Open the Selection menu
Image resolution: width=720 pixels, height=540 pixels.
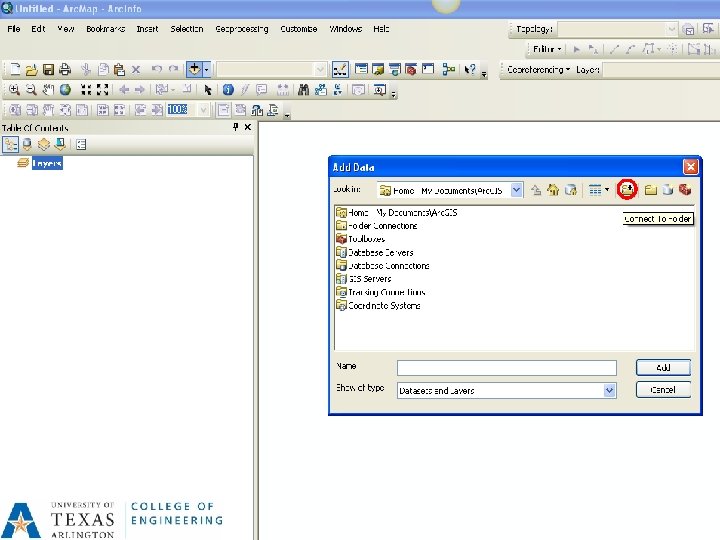click(186, 28)
